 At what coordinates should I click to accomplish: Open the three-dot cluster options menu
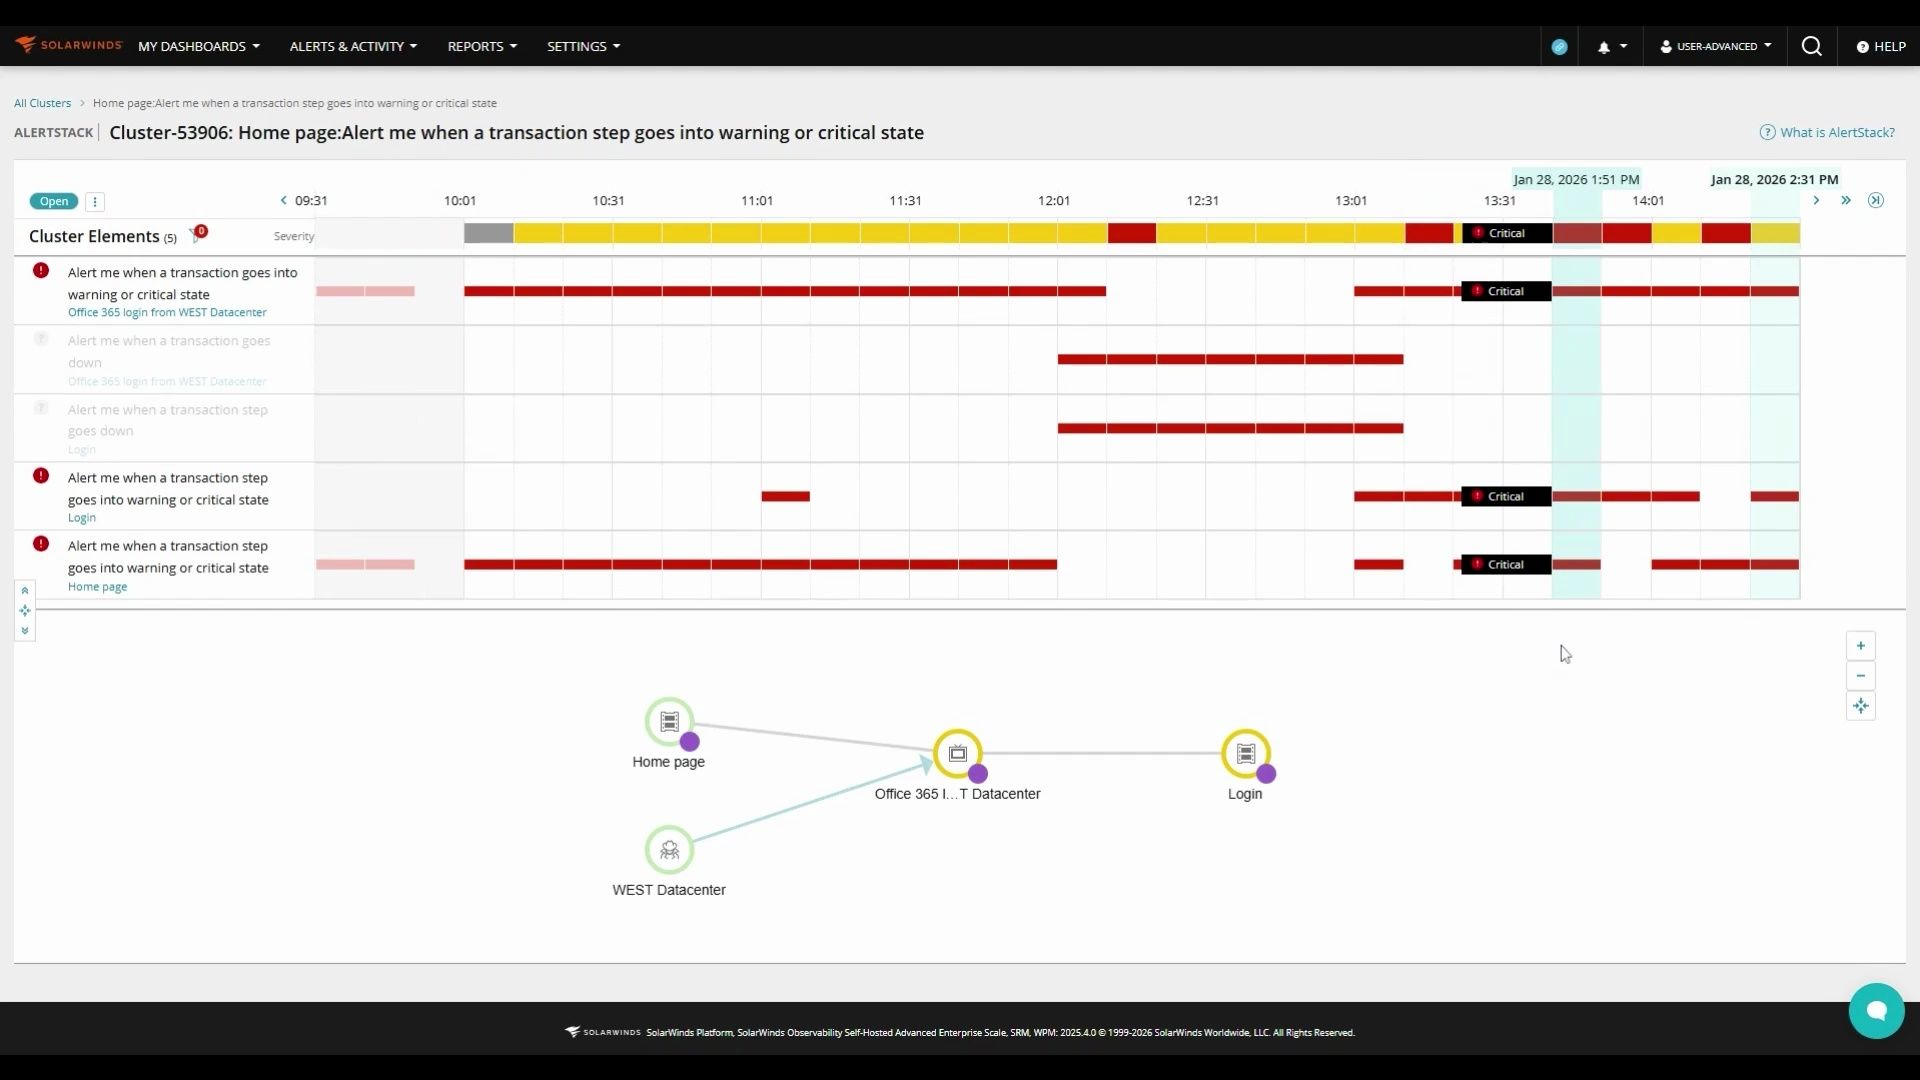click(95, 202)
